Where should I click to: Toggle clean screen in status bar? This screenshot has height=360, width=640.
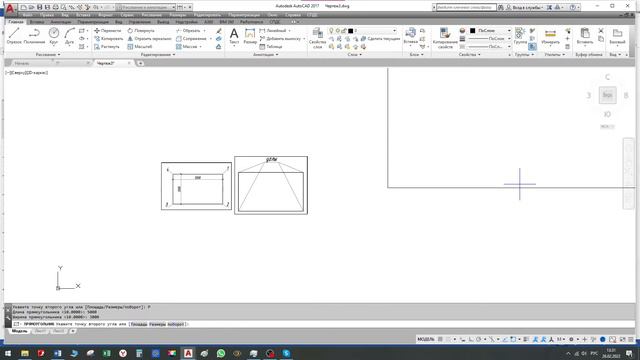[x=622, y=339]
